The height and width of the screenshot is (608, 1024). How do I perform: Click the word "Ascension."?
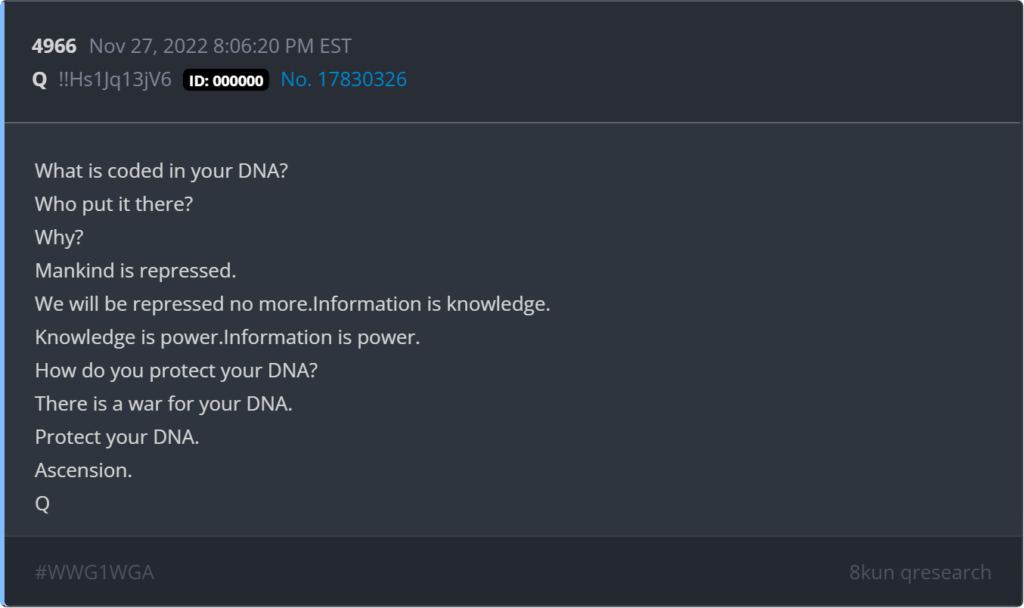point(83,471)
